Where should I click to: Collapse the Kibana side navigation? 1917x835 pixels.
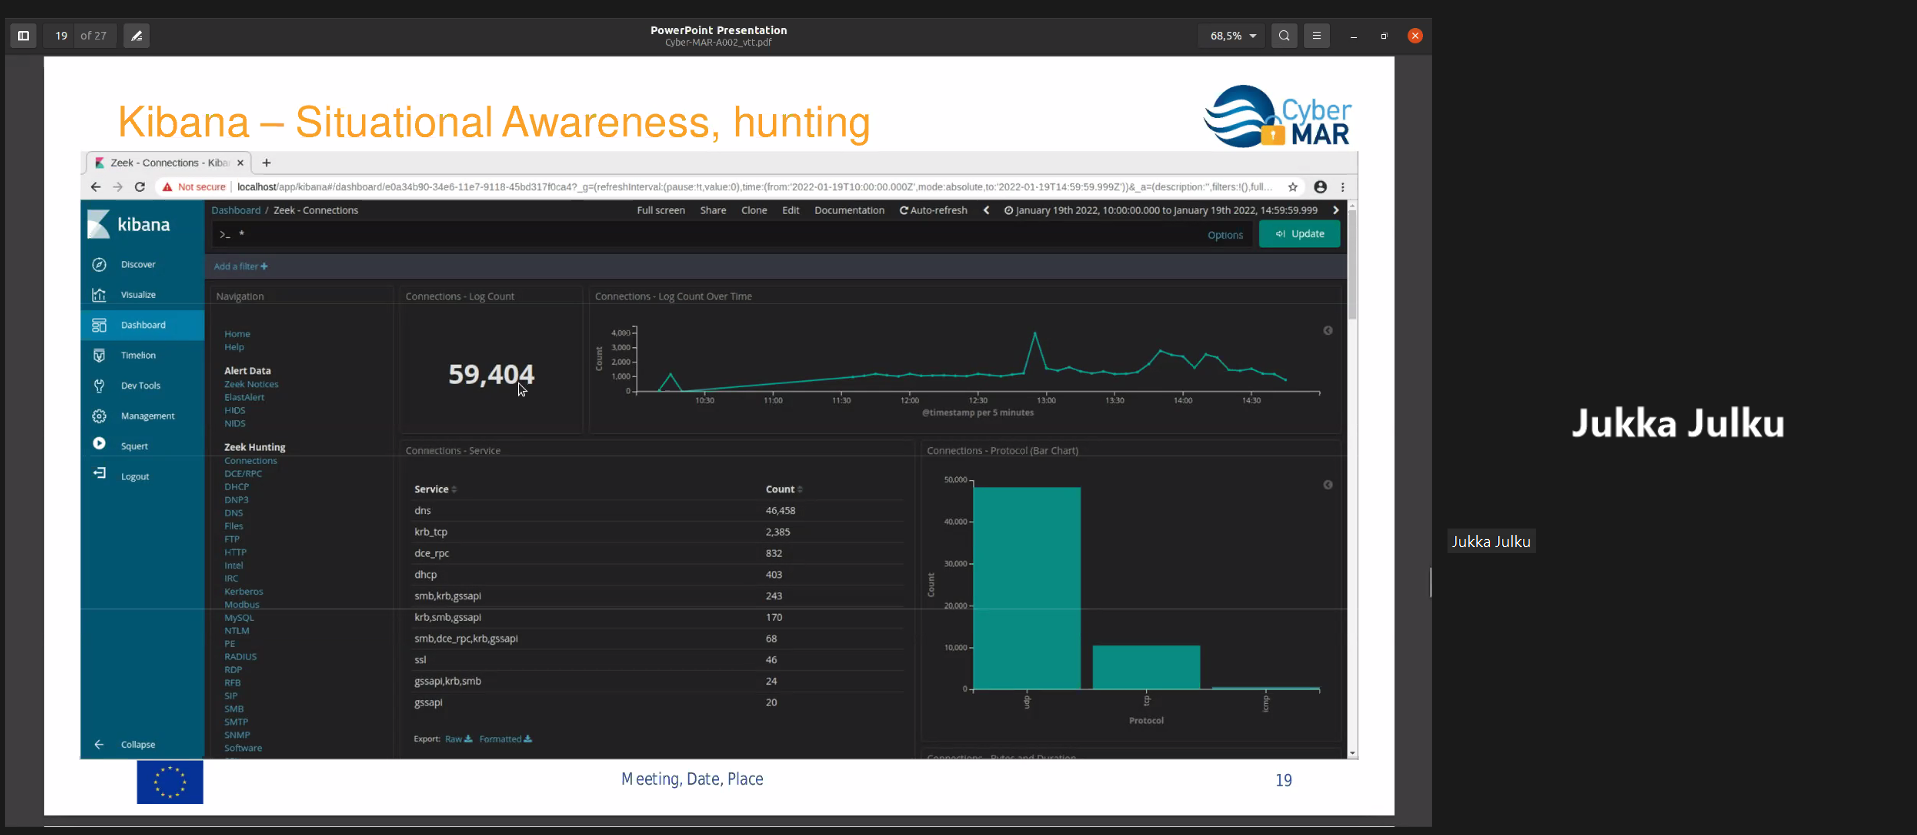pos(137,745)
